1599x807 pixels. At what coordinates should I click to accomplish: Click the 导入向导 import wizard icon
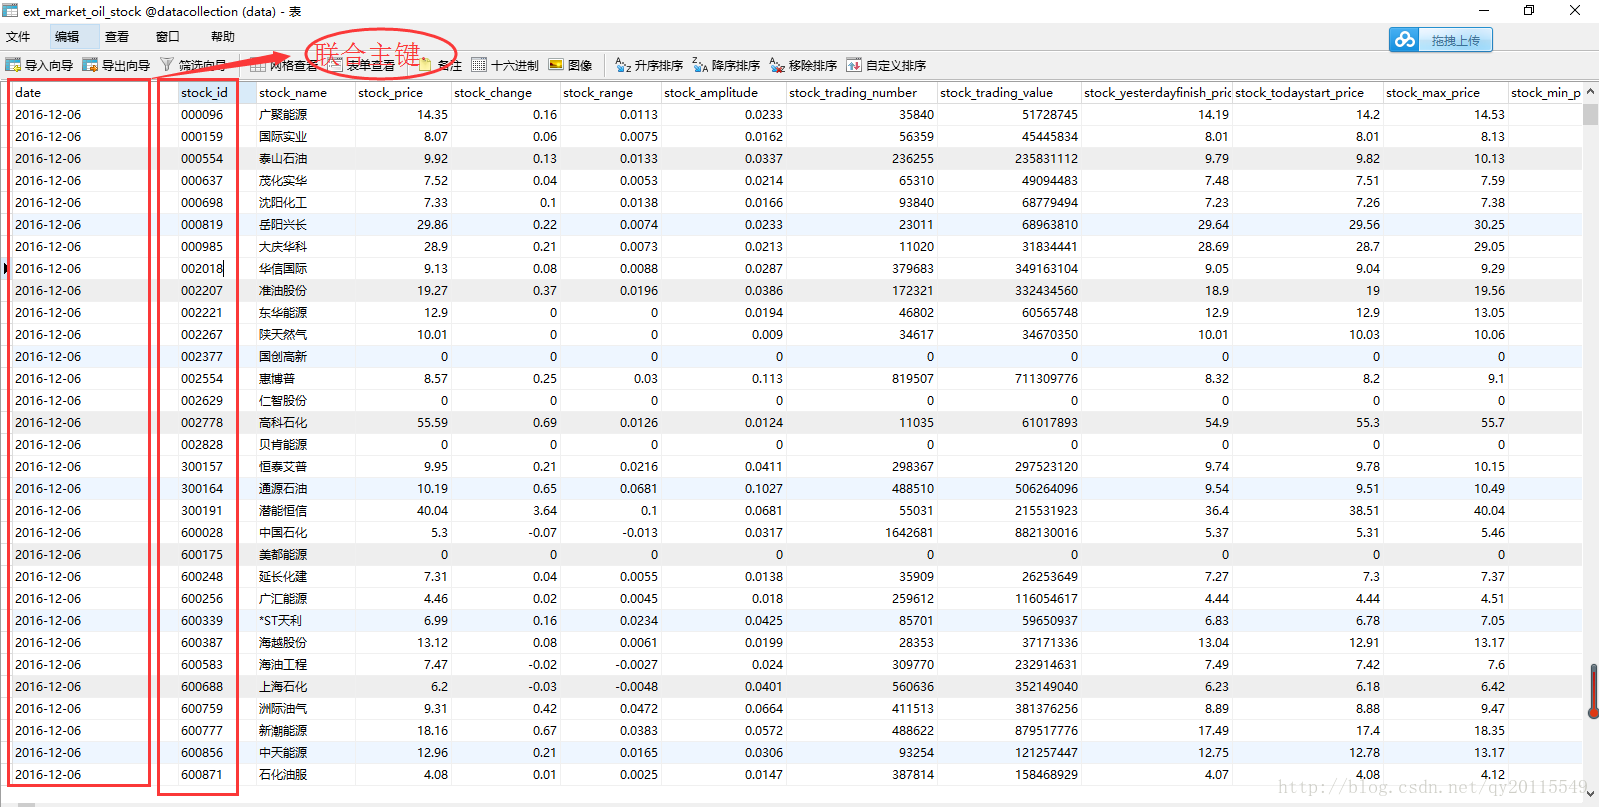13,65
